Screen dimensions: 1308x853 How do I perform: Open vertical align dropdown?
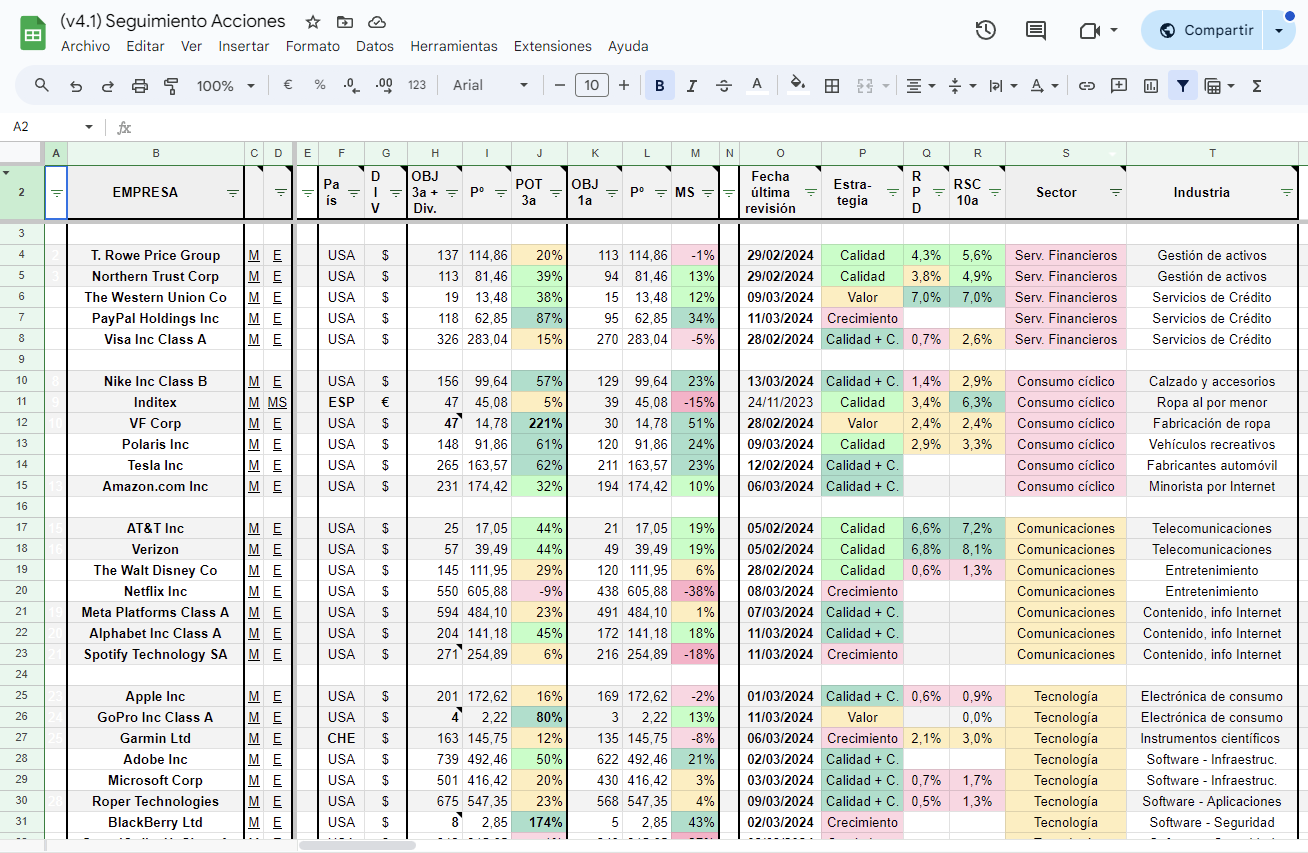click(x=962, y=86)
